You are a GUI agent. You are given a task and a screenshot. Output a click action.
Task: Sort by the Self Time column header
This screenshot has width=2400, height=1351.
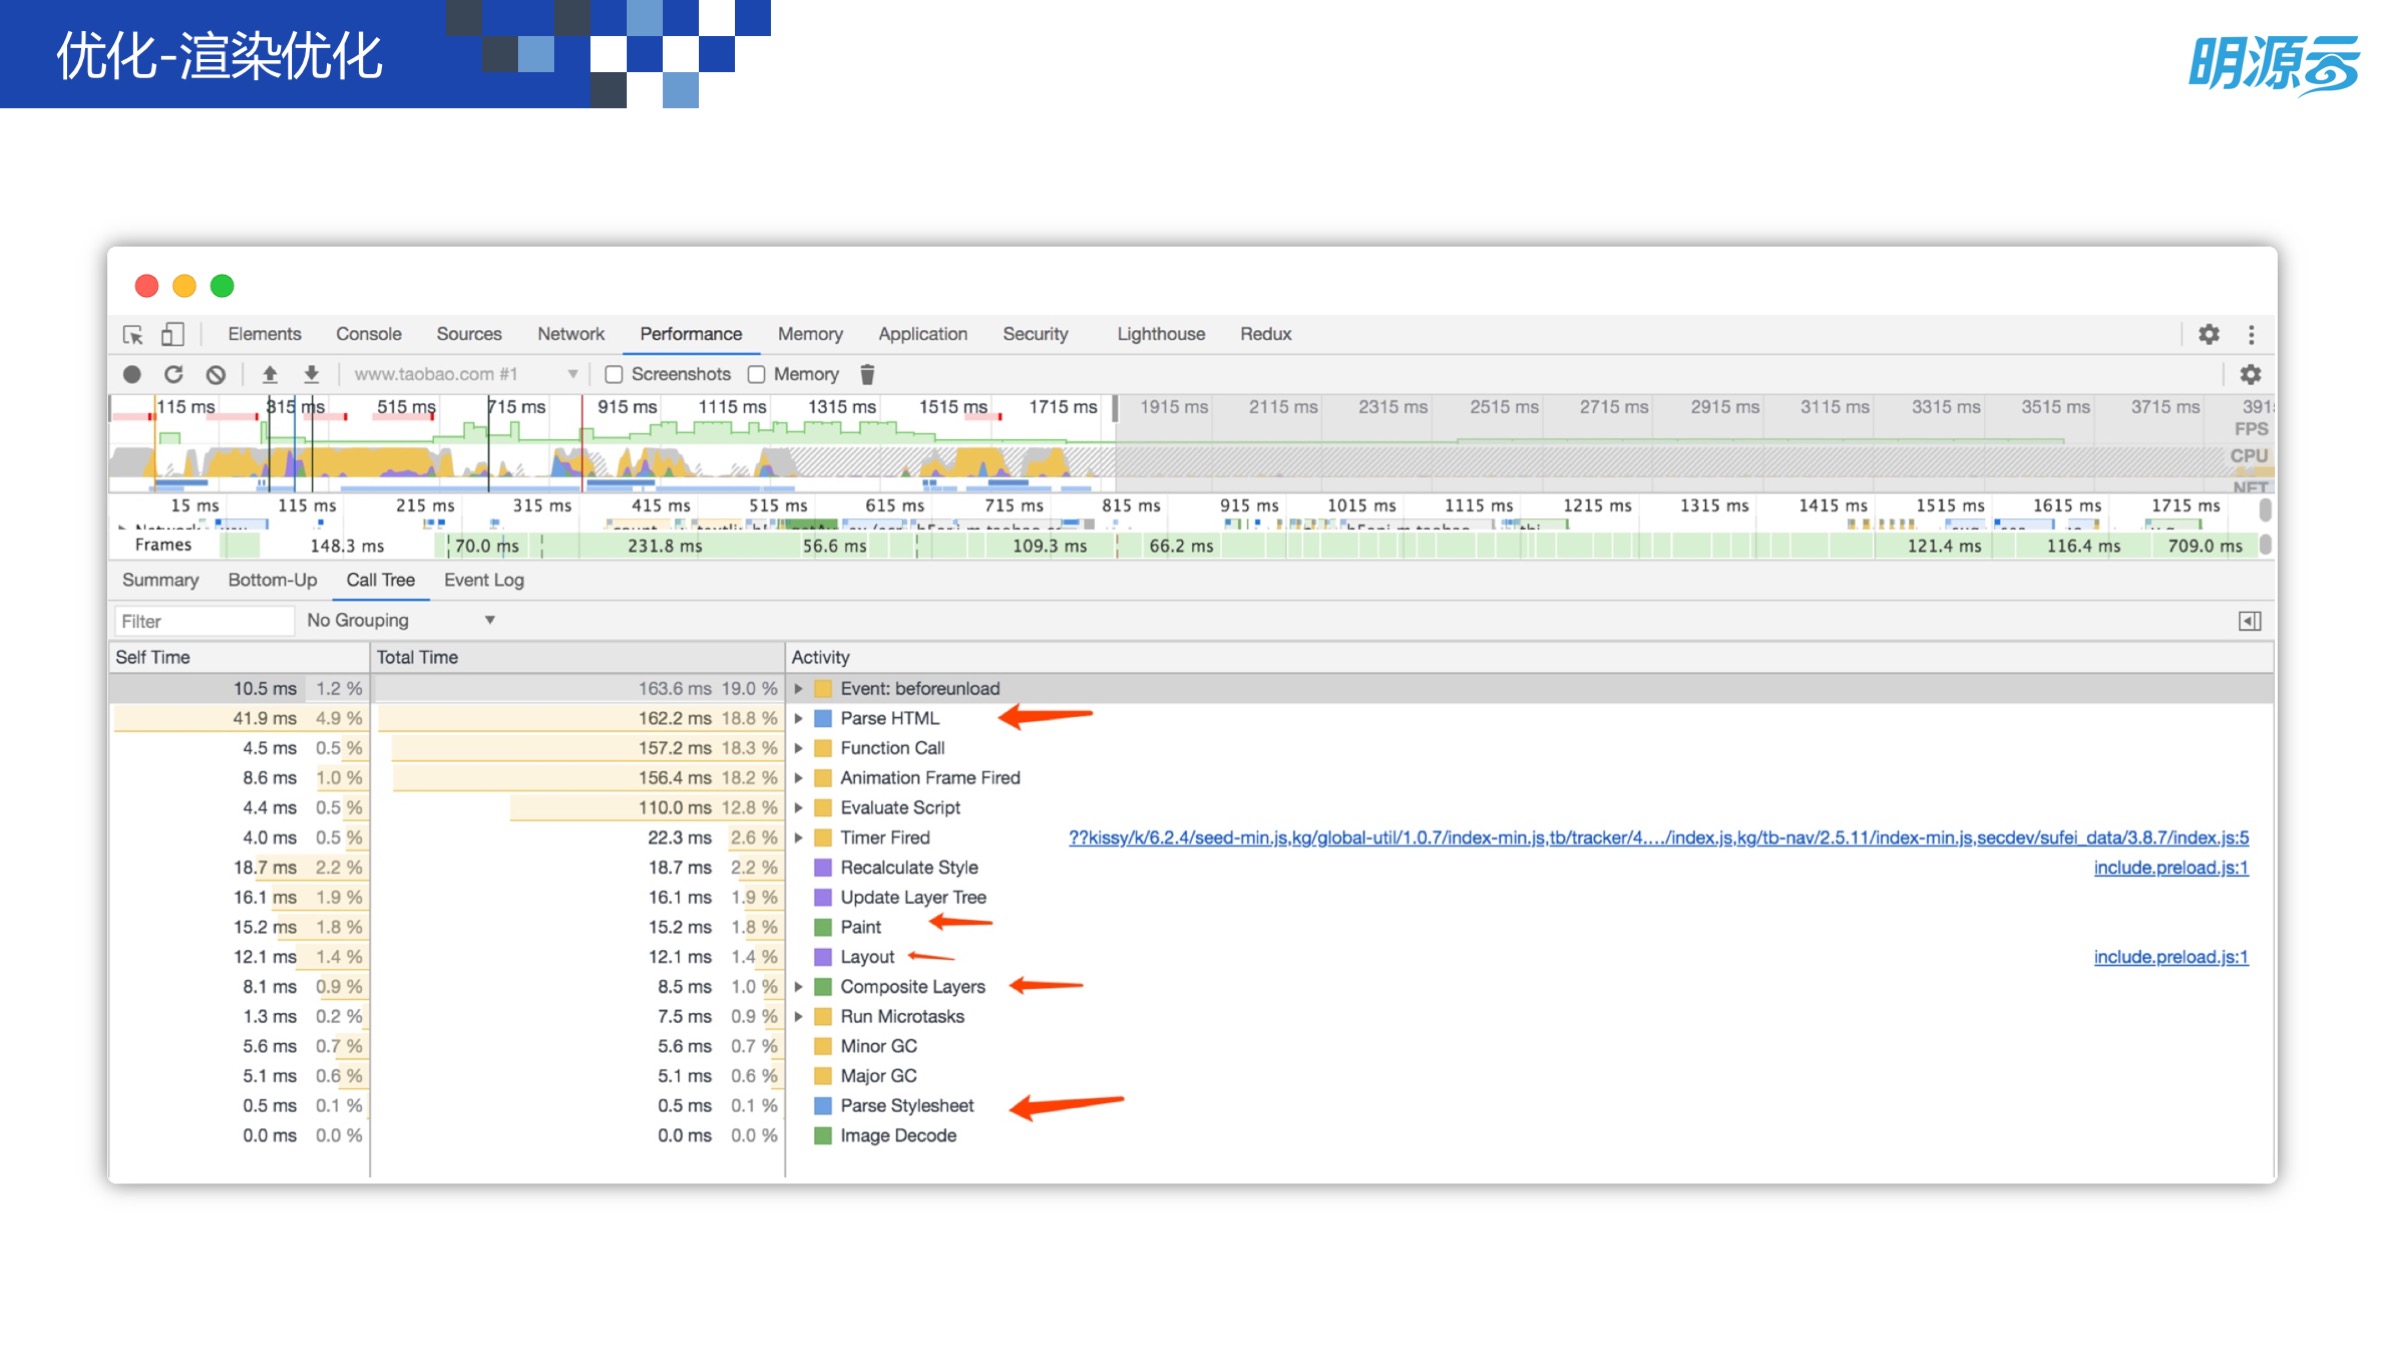point(239,657)
